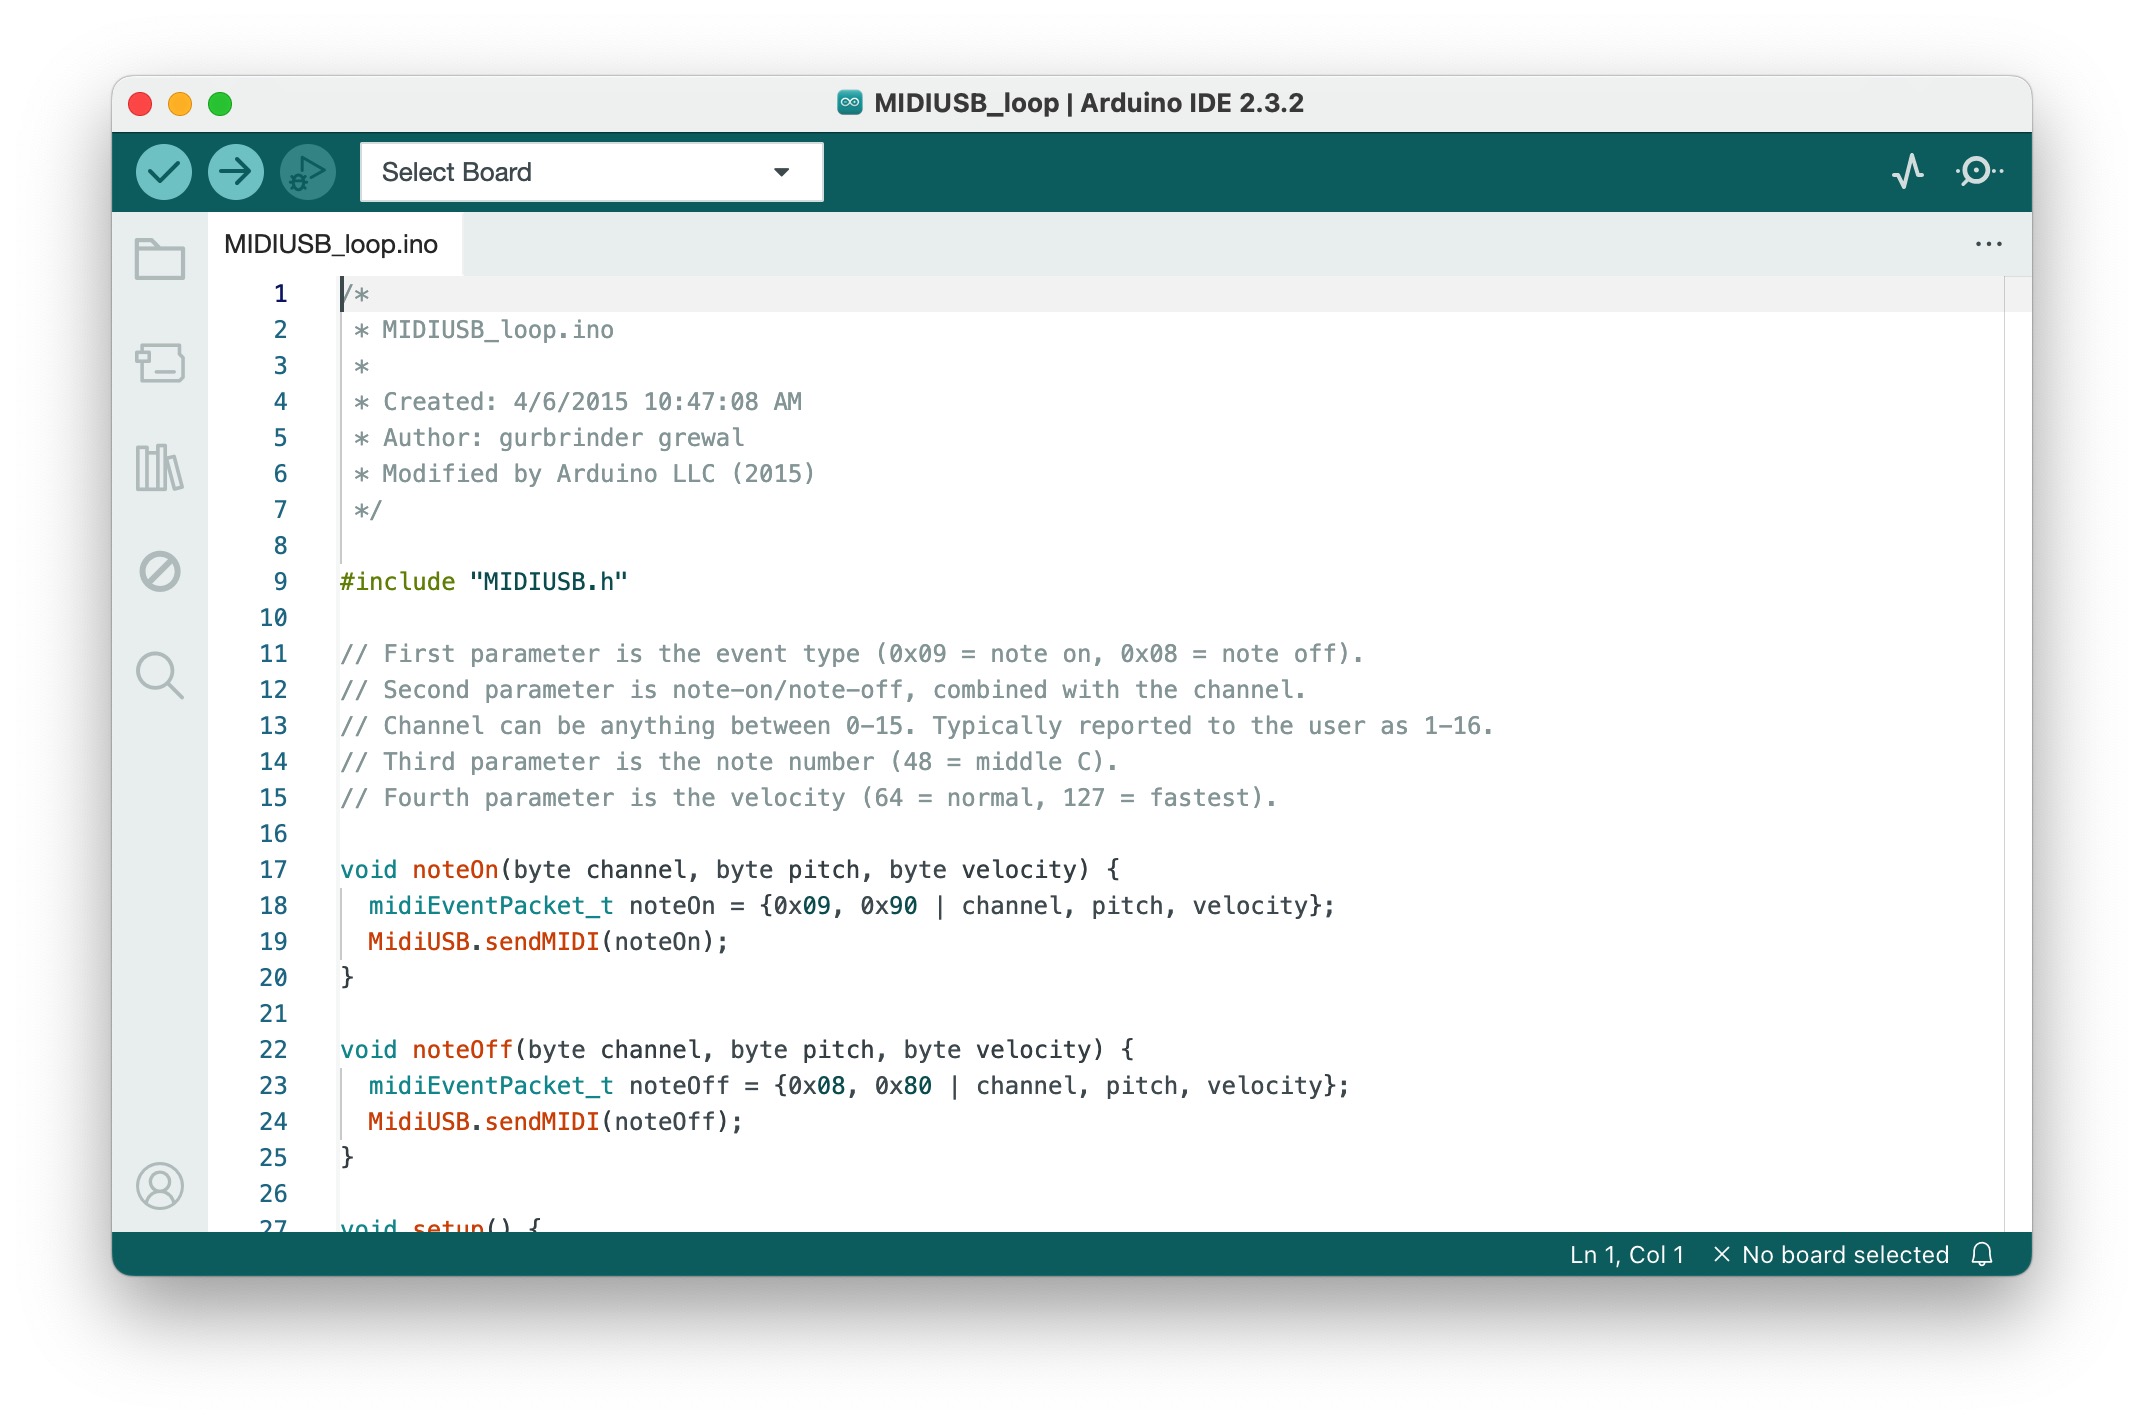Click line number 17 in gutter
This screenshot has width=2144, height=1424.
(273, 869)
